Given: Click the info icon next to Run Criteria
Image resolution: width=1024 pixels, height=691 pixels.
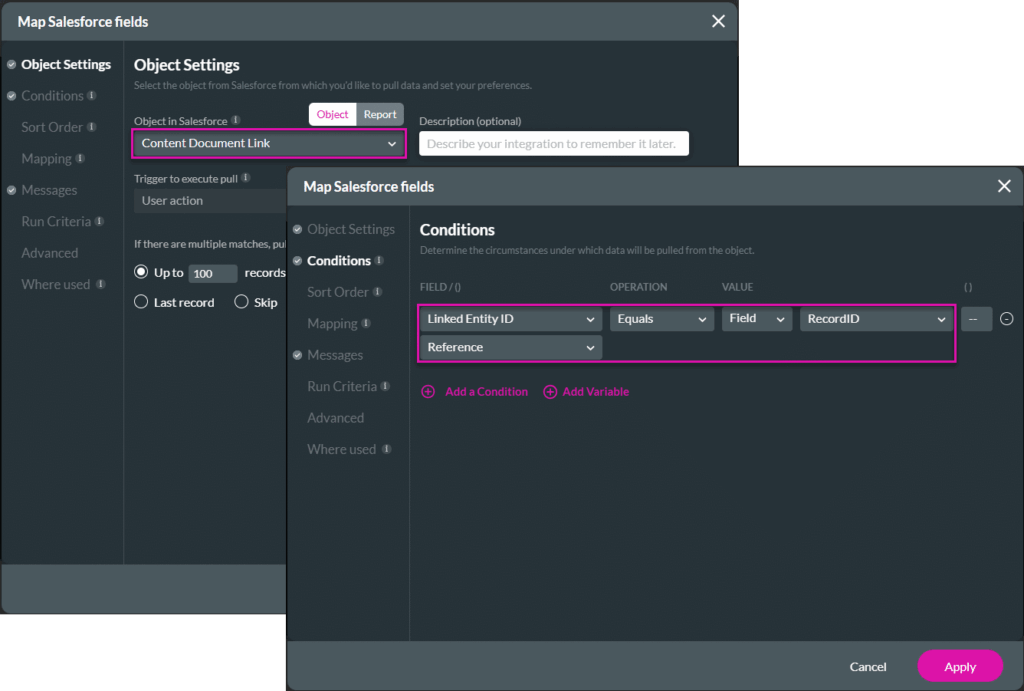Looking at the screenshot, I should coord(385,386).
